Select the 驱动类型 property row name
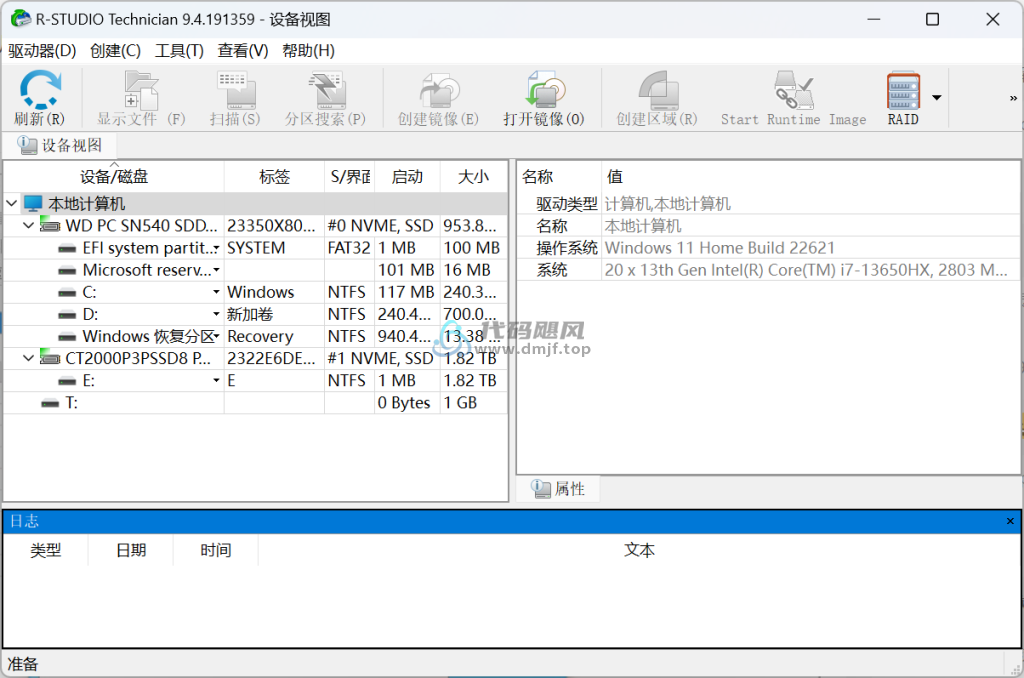Viewport: 1024px width, 678px height. [x=567, y=204]
